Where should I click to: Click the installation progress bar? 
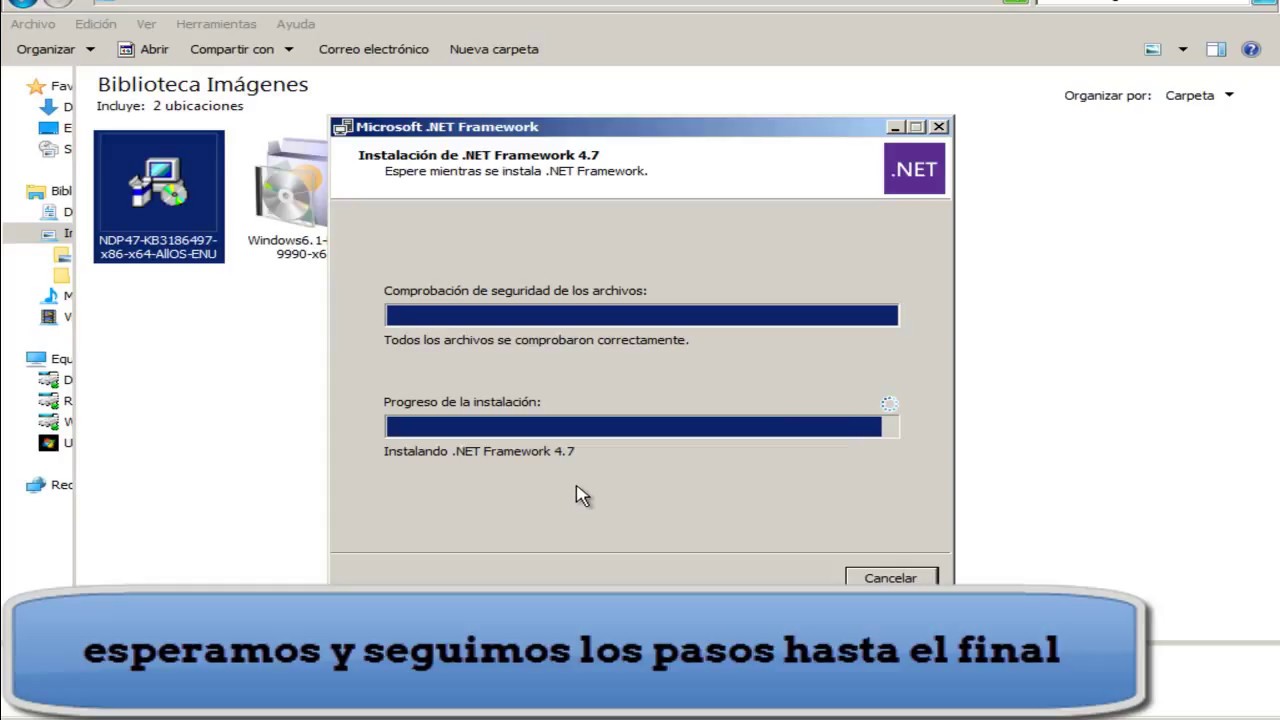[x=642, y=427]
